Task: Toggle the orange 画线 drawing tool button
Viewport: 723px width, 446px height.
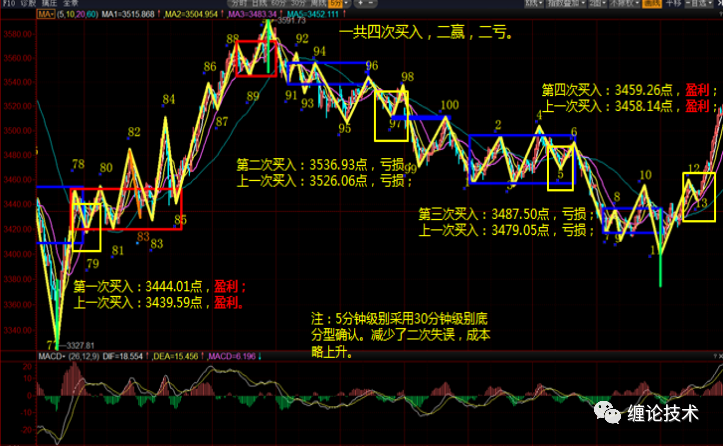Action: pyautogui.click(x=652, y=3)
